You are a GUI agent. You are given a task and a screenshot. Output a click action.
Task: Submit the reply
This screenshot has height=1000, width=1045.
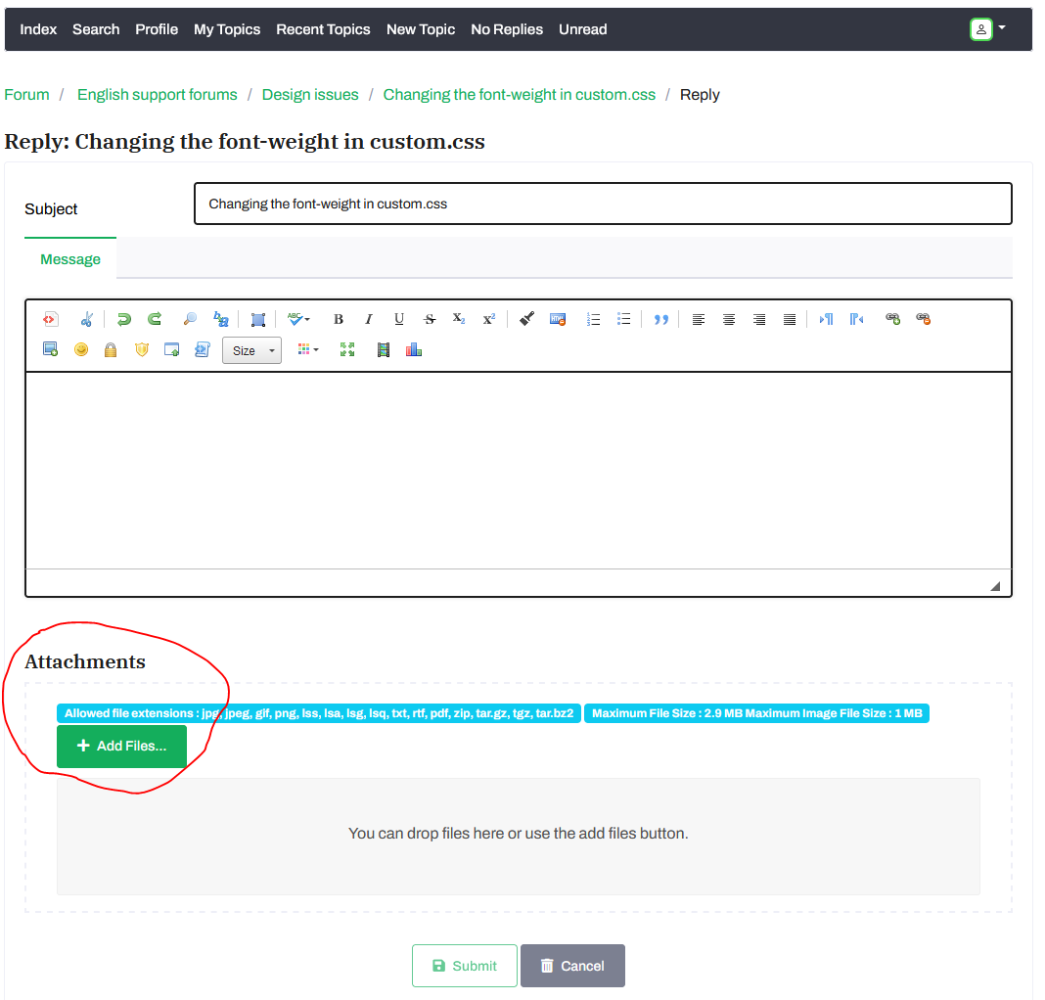click(464, 965)
